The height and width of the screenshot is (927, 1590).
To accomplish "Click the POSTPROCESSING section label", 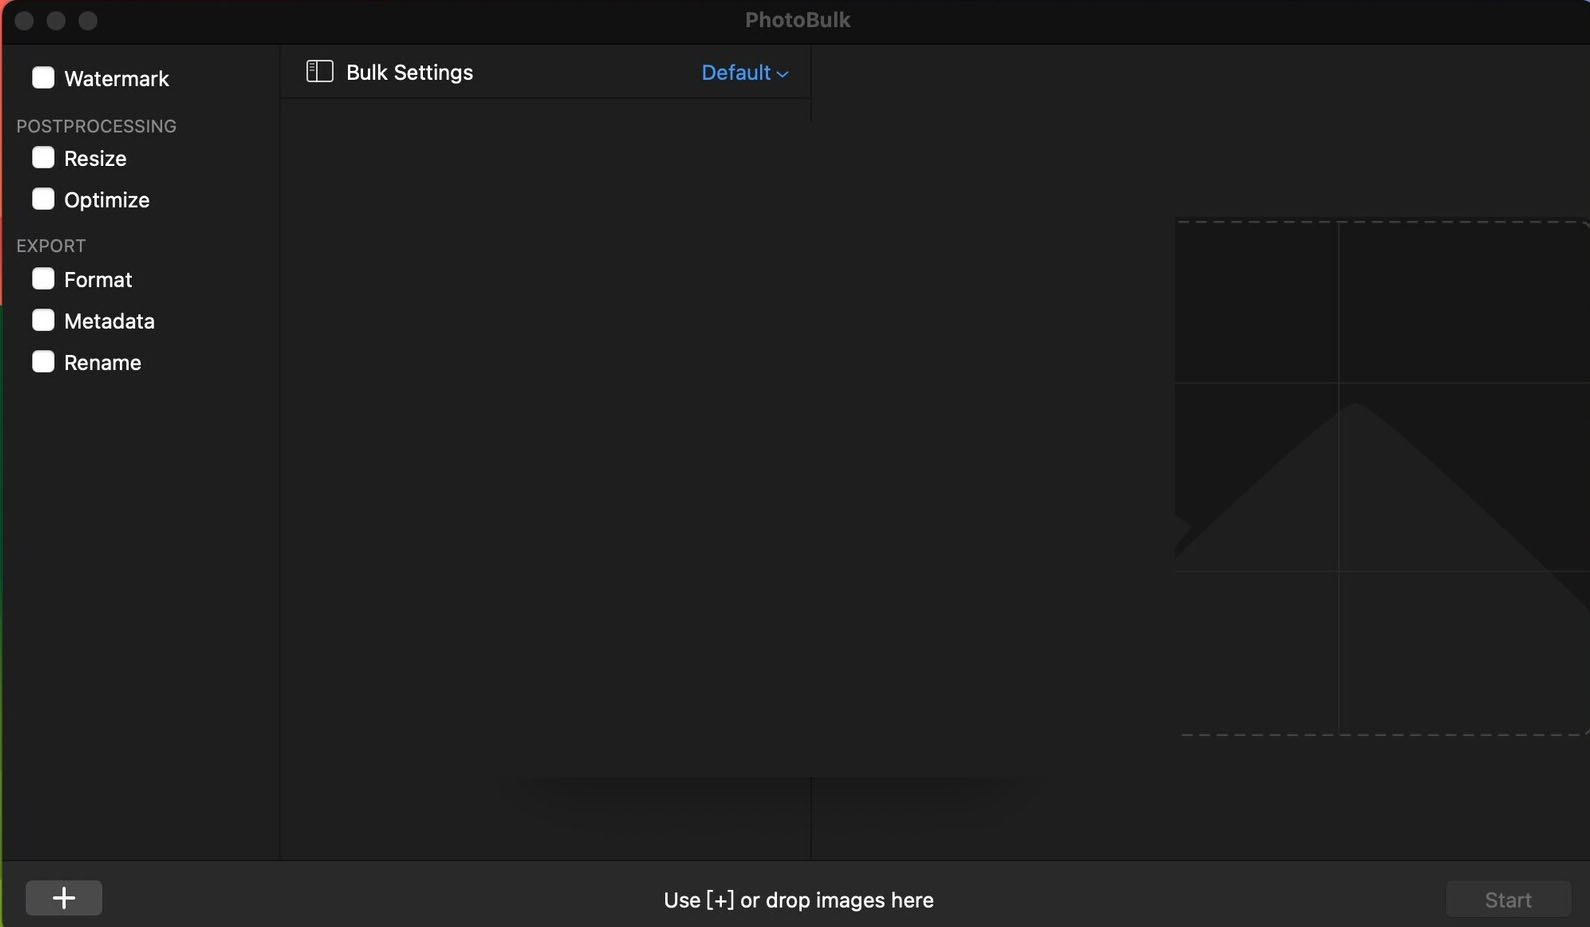I will pos(96,126).
